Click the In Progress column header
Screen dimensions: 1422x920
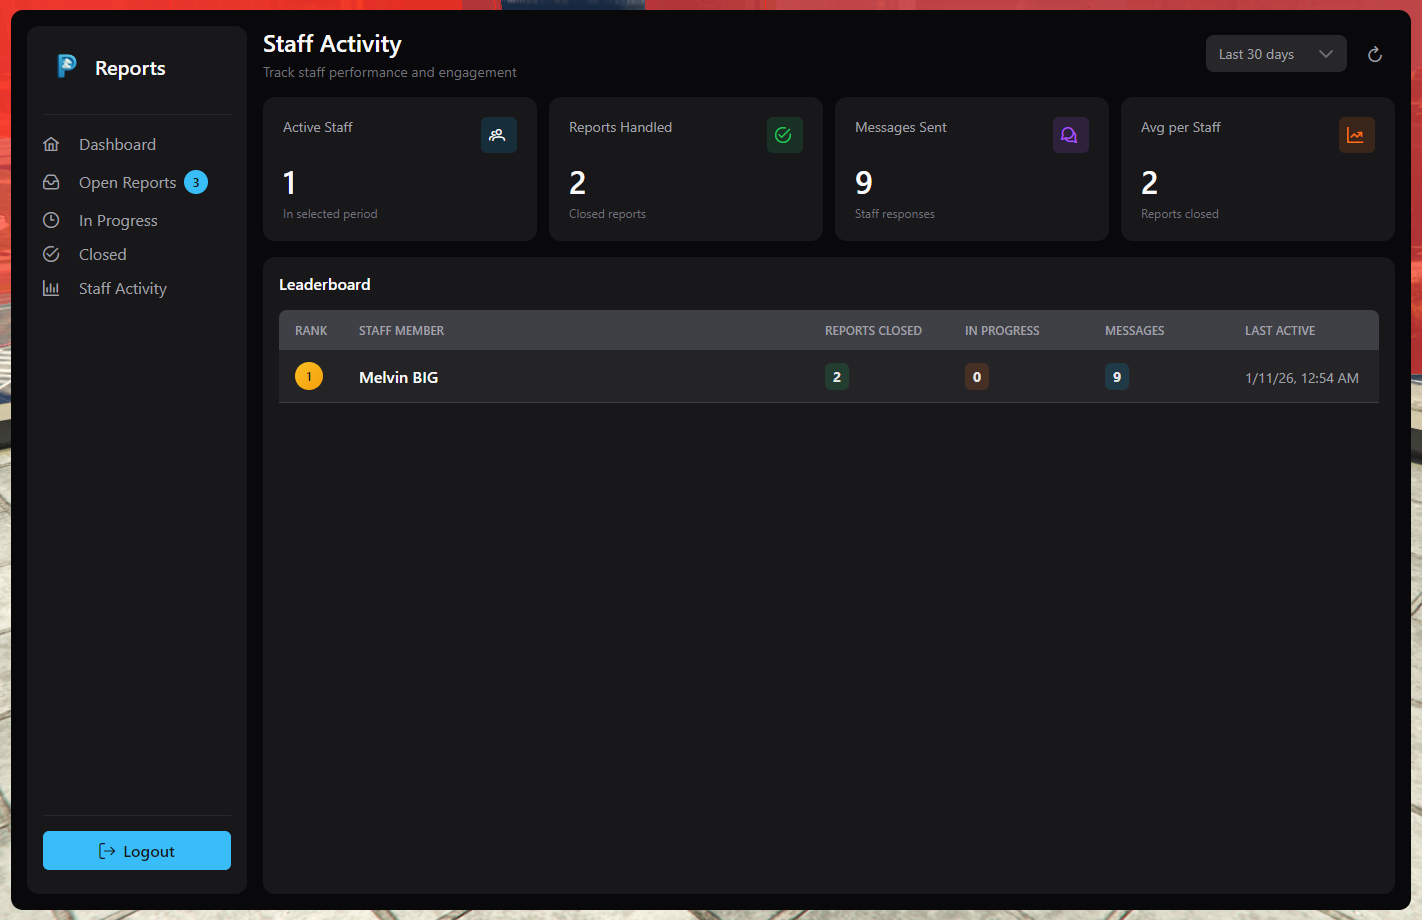(1002, 331)
